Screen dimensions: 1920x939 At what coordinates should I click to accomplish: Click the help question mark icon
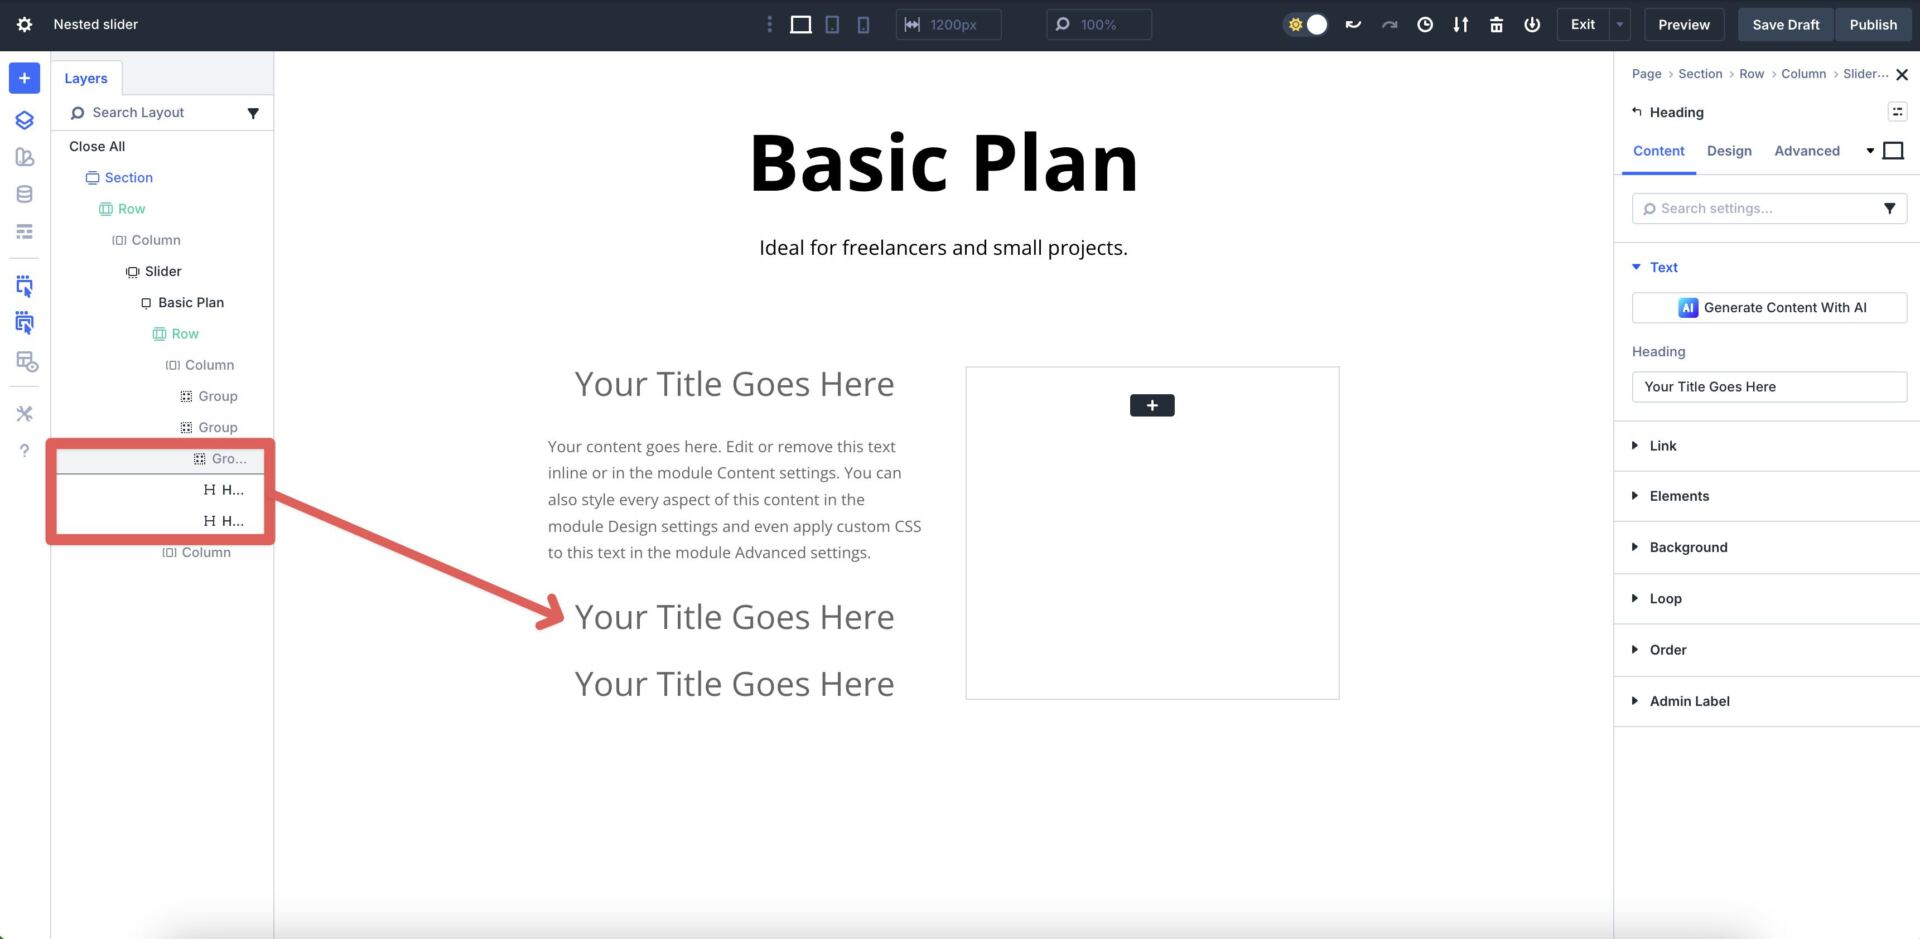click(24, 451)
